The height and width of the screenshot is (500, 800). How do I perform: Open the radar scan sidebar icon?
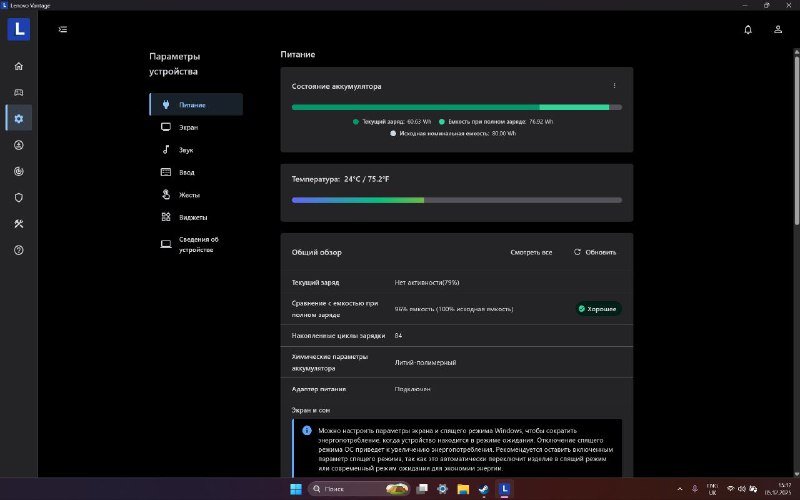pos(19,171)
